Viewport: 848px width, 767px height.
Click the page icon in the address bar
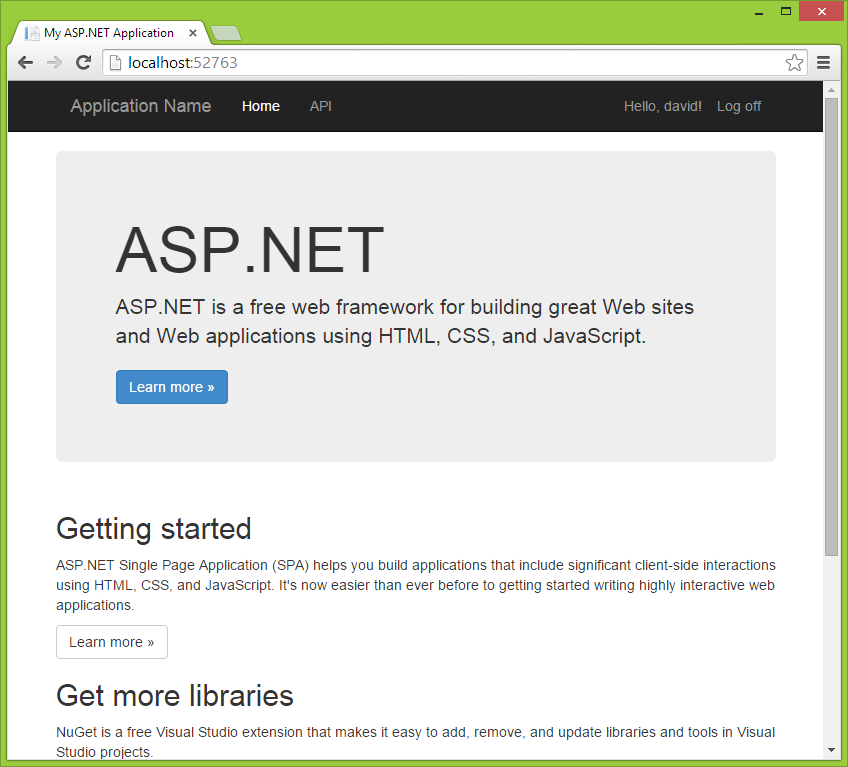pos(113,62)
